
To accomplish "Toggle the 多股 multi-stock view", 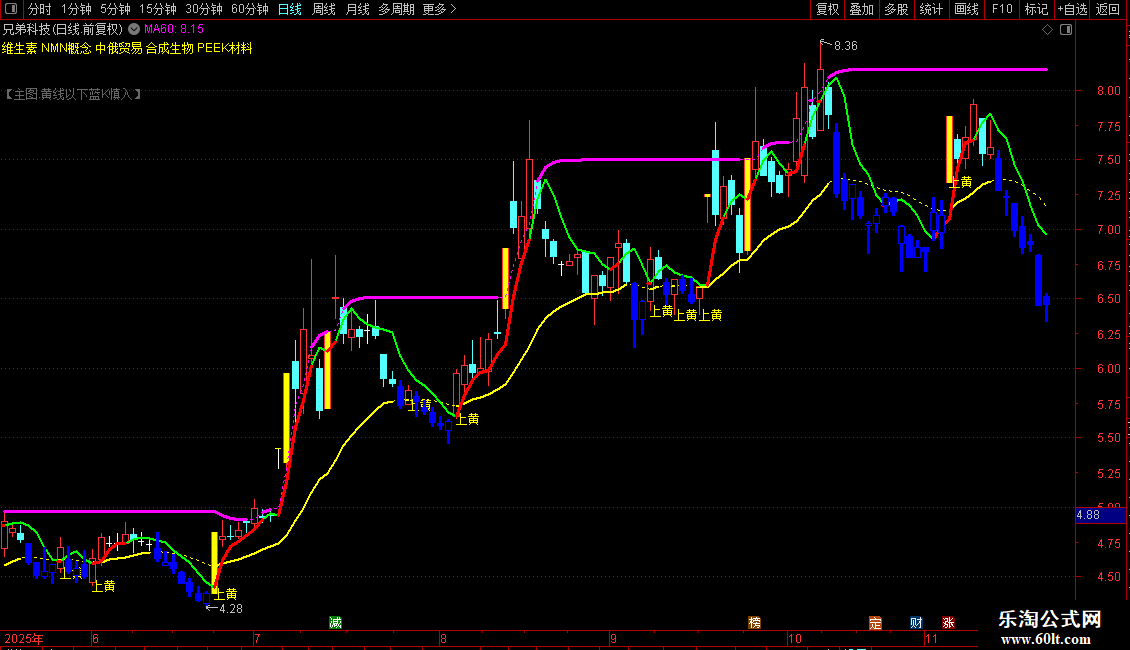I will point(896,9).
